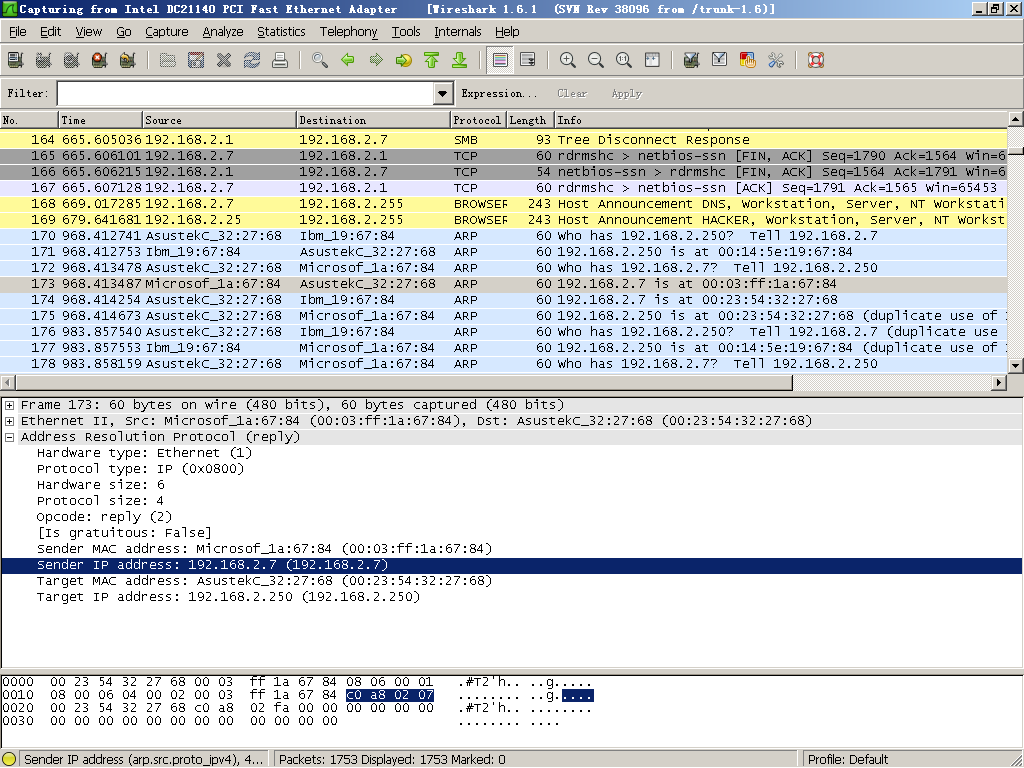
Task: Close the capture file X icon
Action: point(224,61)
